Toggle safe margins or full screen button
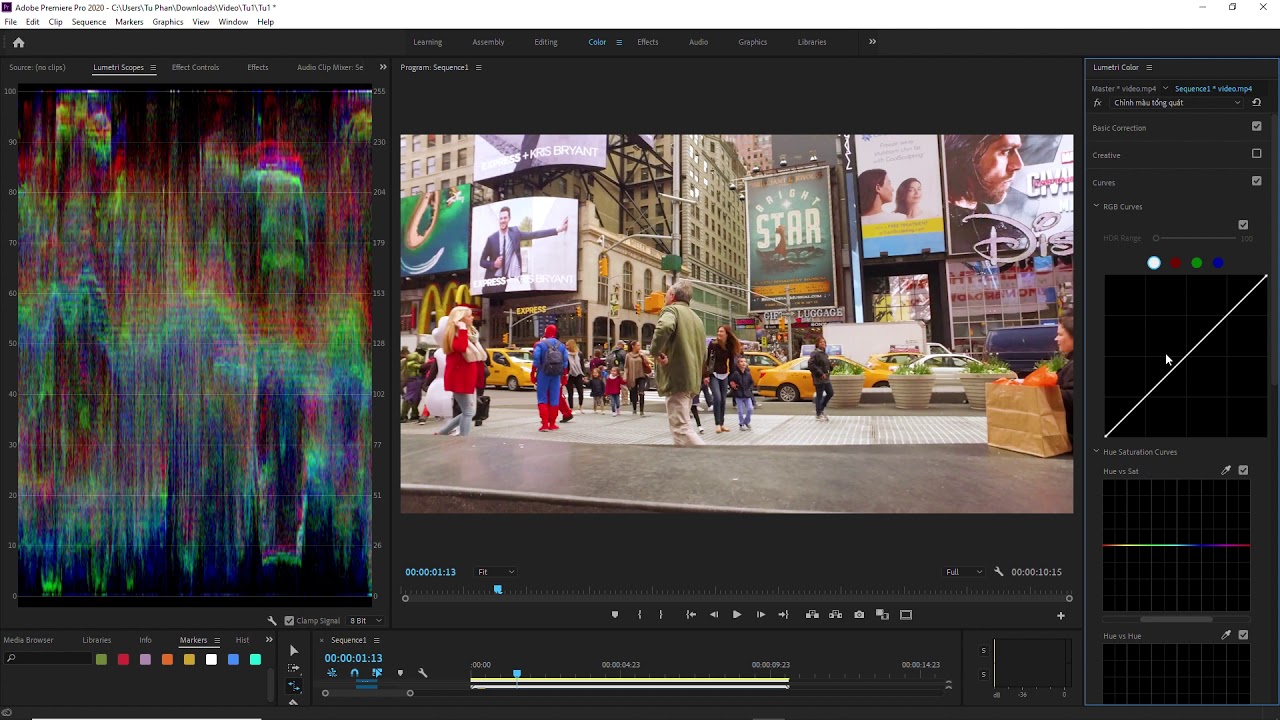Viewport: 1280px width, 720px height. click(x=906, y=615)
